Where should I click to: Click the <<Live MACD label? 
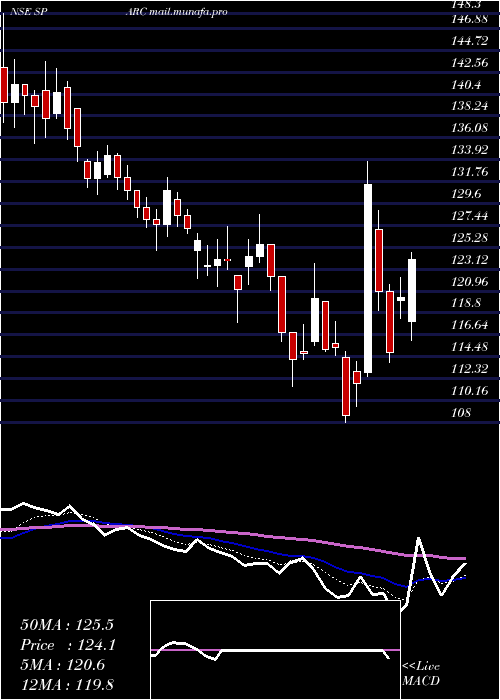coord(421,674)
